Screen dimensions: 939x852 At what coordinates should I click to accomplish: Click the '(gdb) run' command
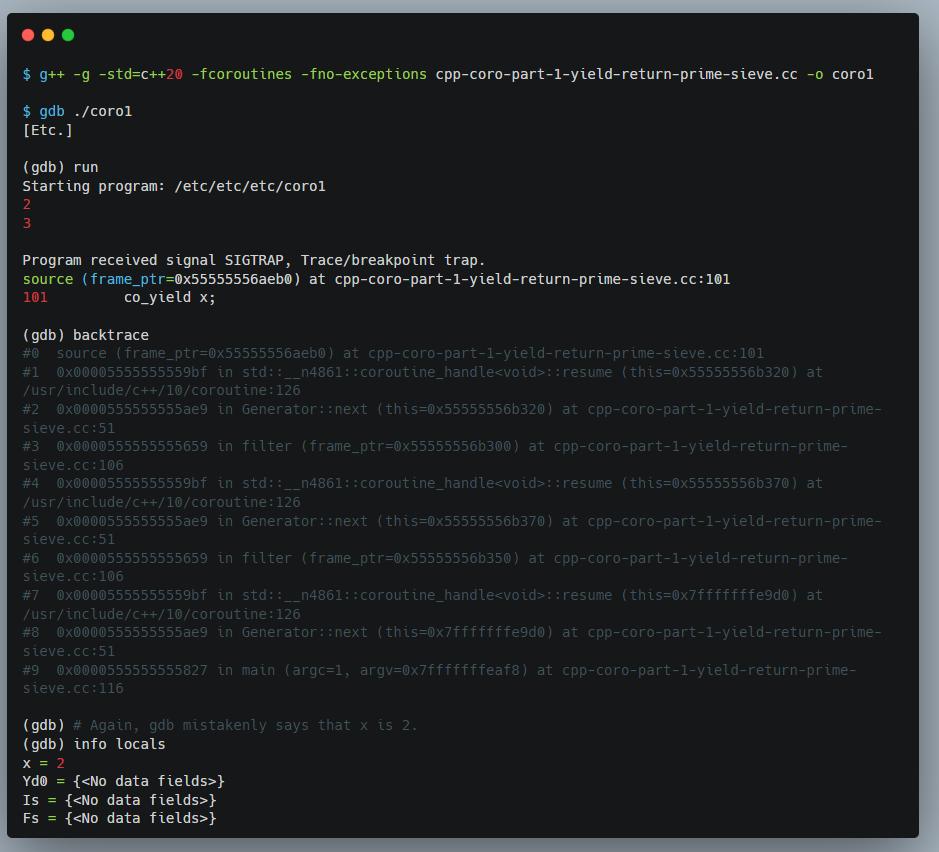click(60, 167)
